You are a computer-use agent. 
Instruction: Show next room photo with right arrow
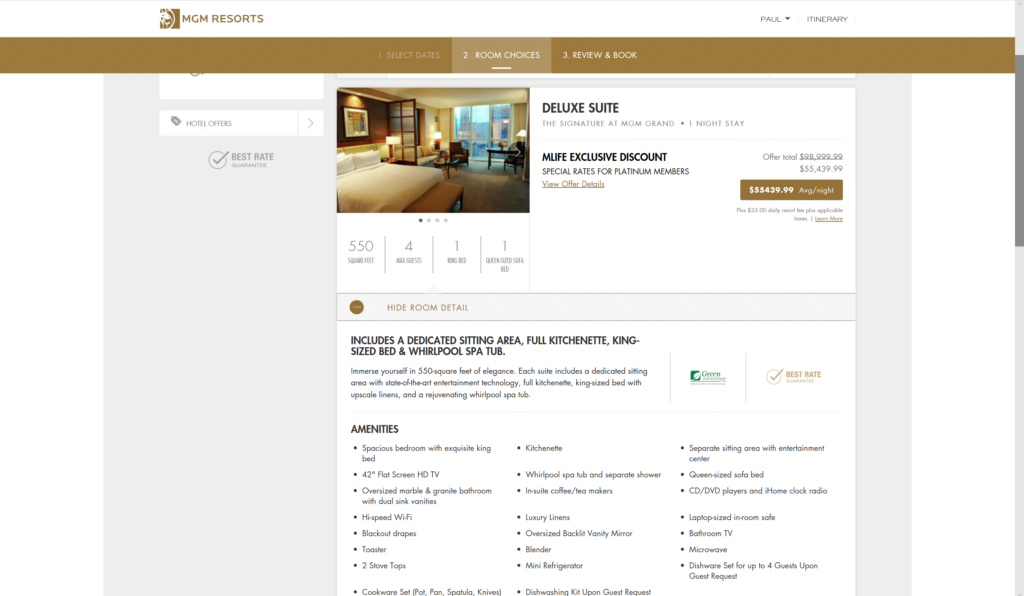coord(517,151)
